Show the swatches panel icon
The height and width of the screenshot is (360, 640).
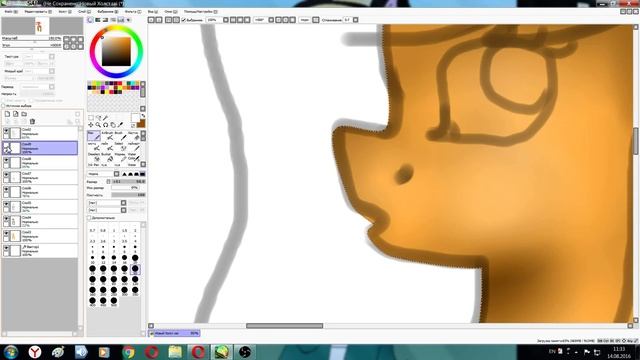[x=121, y=20]
